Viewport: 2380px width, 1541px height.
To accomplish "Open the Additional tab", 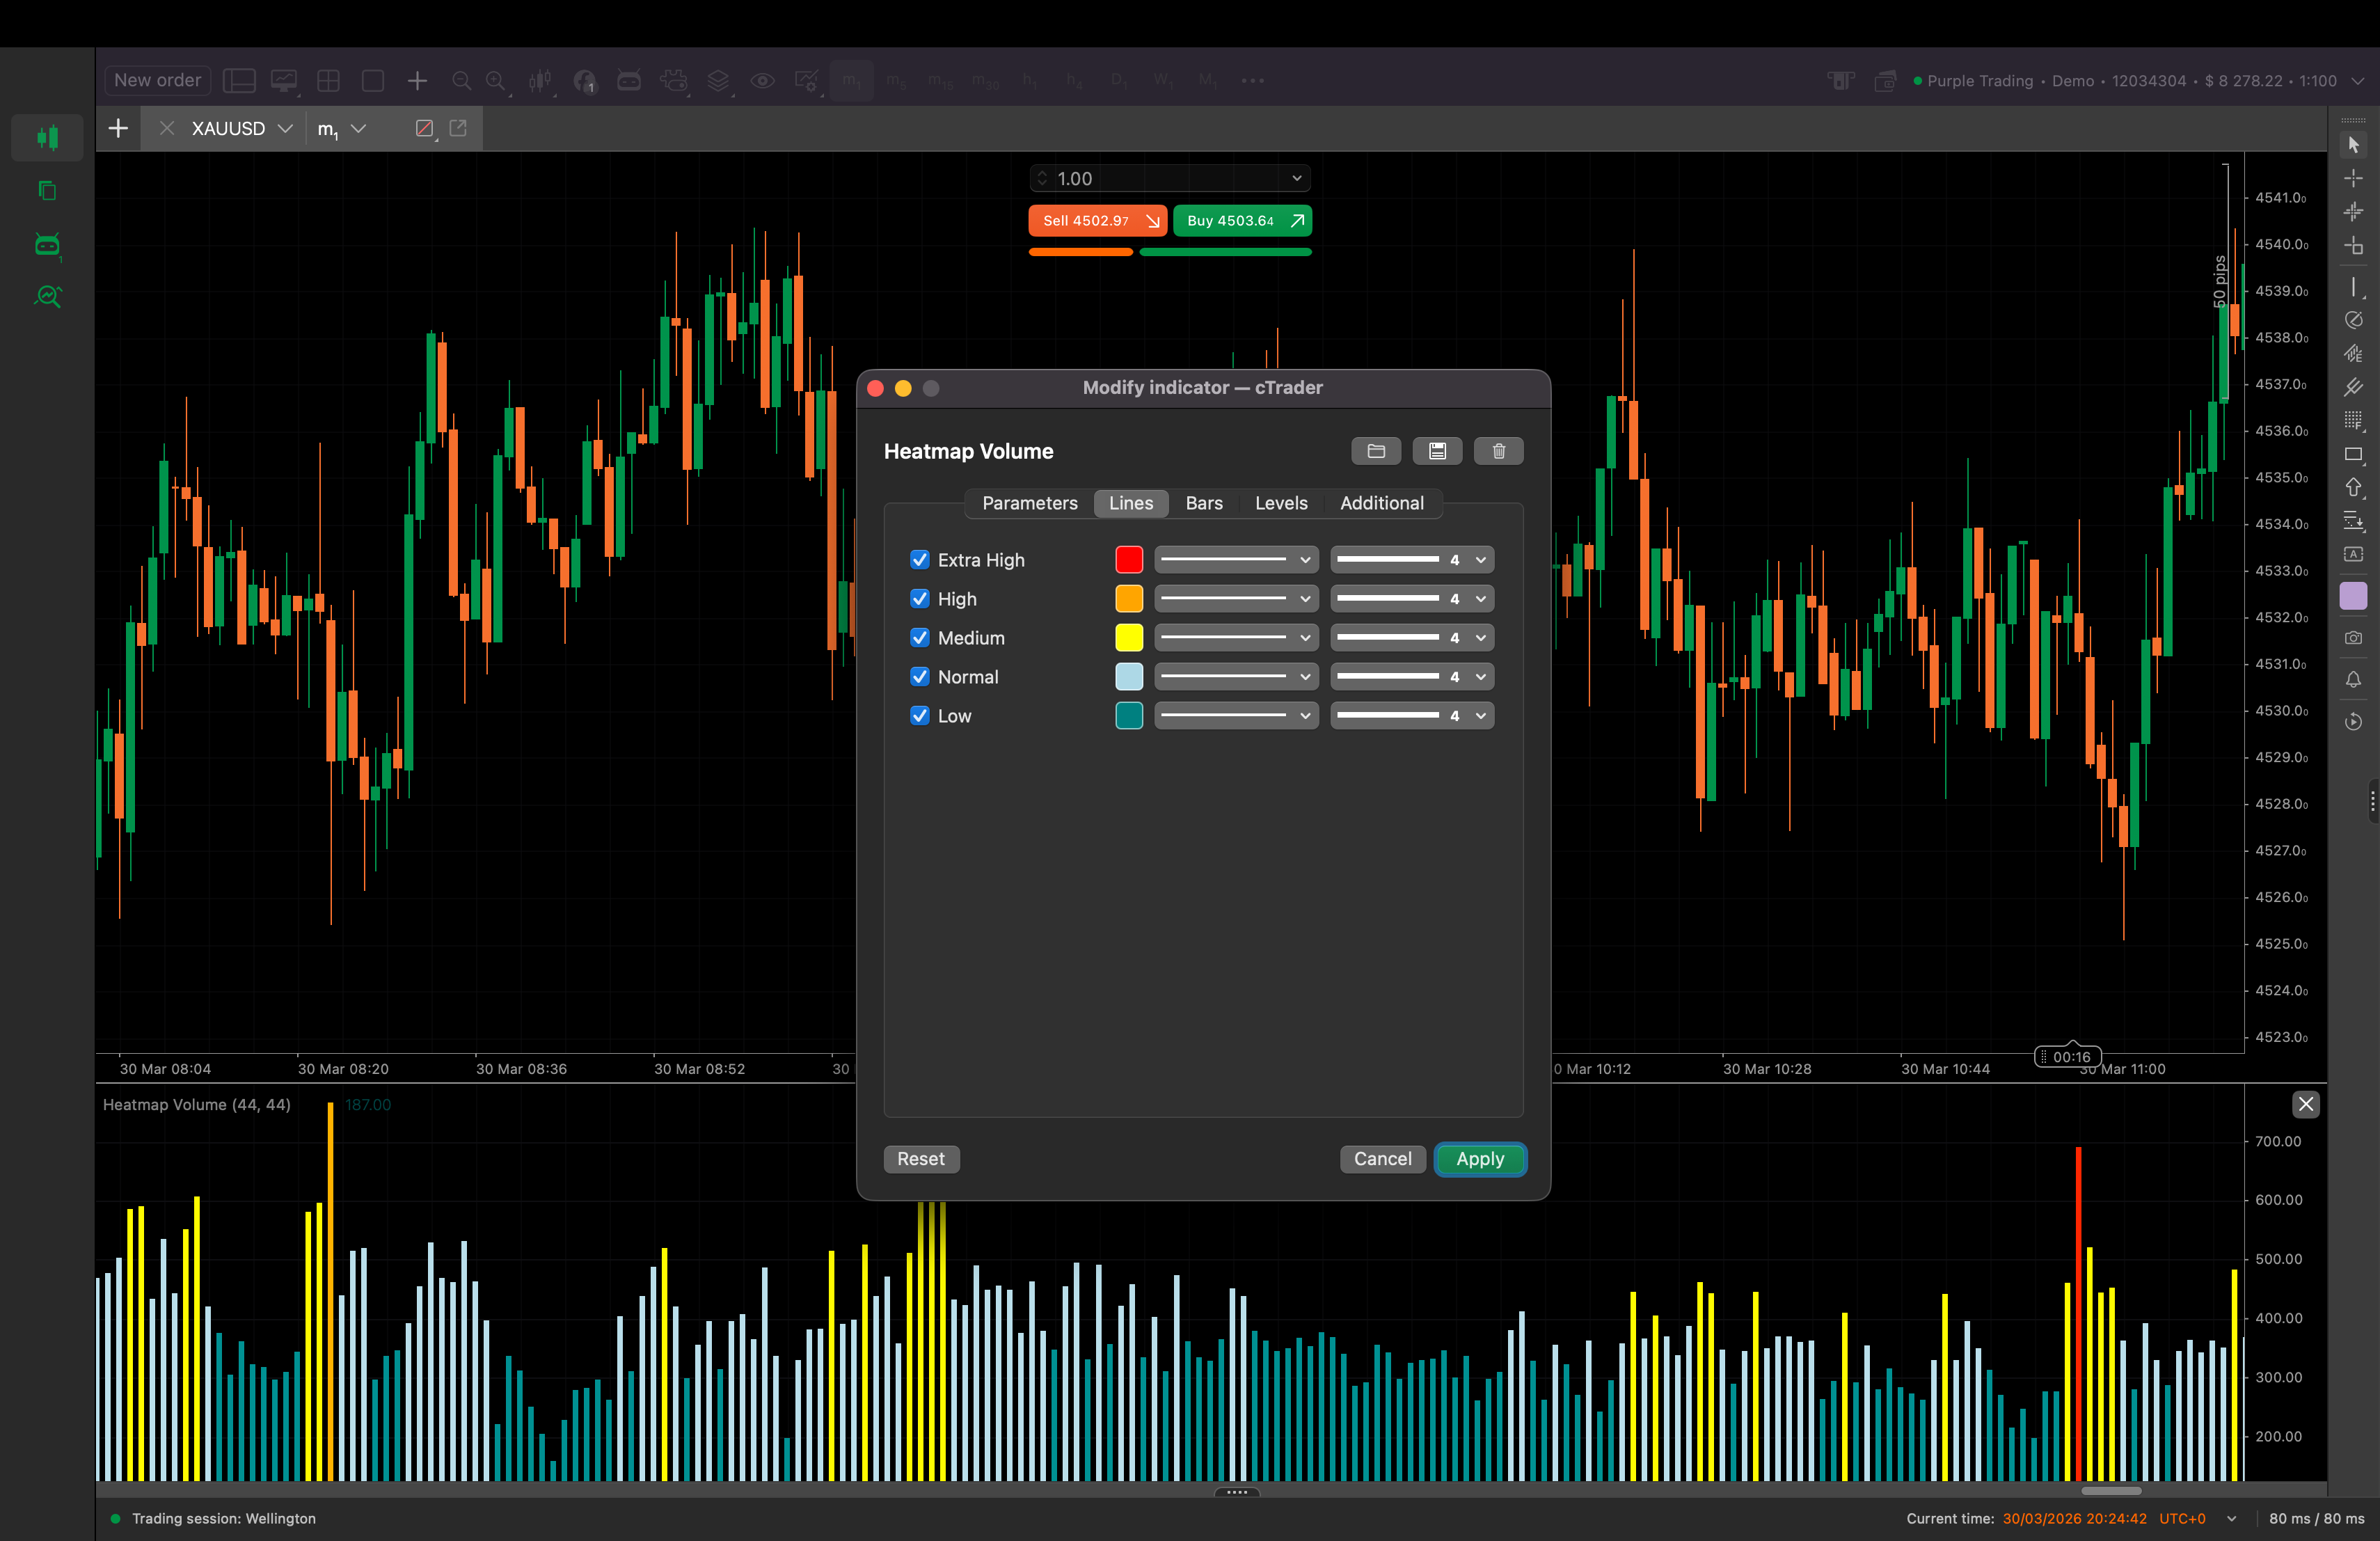I will (x=1382, y=503).
